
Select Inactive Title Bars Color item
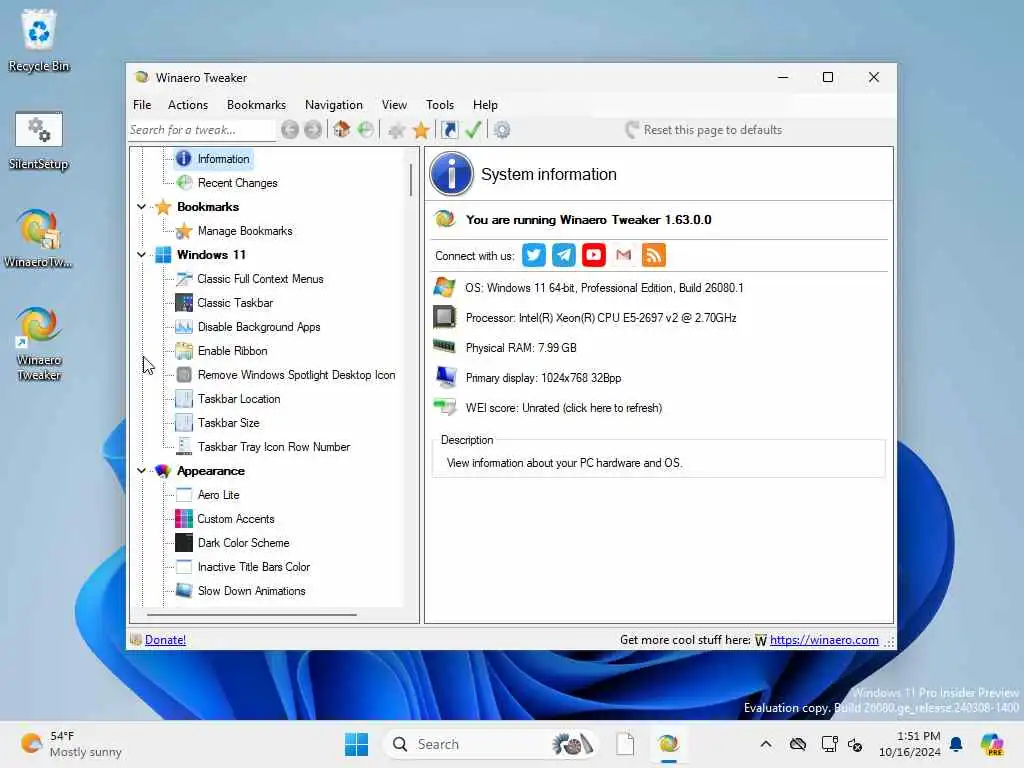(253, 567)
